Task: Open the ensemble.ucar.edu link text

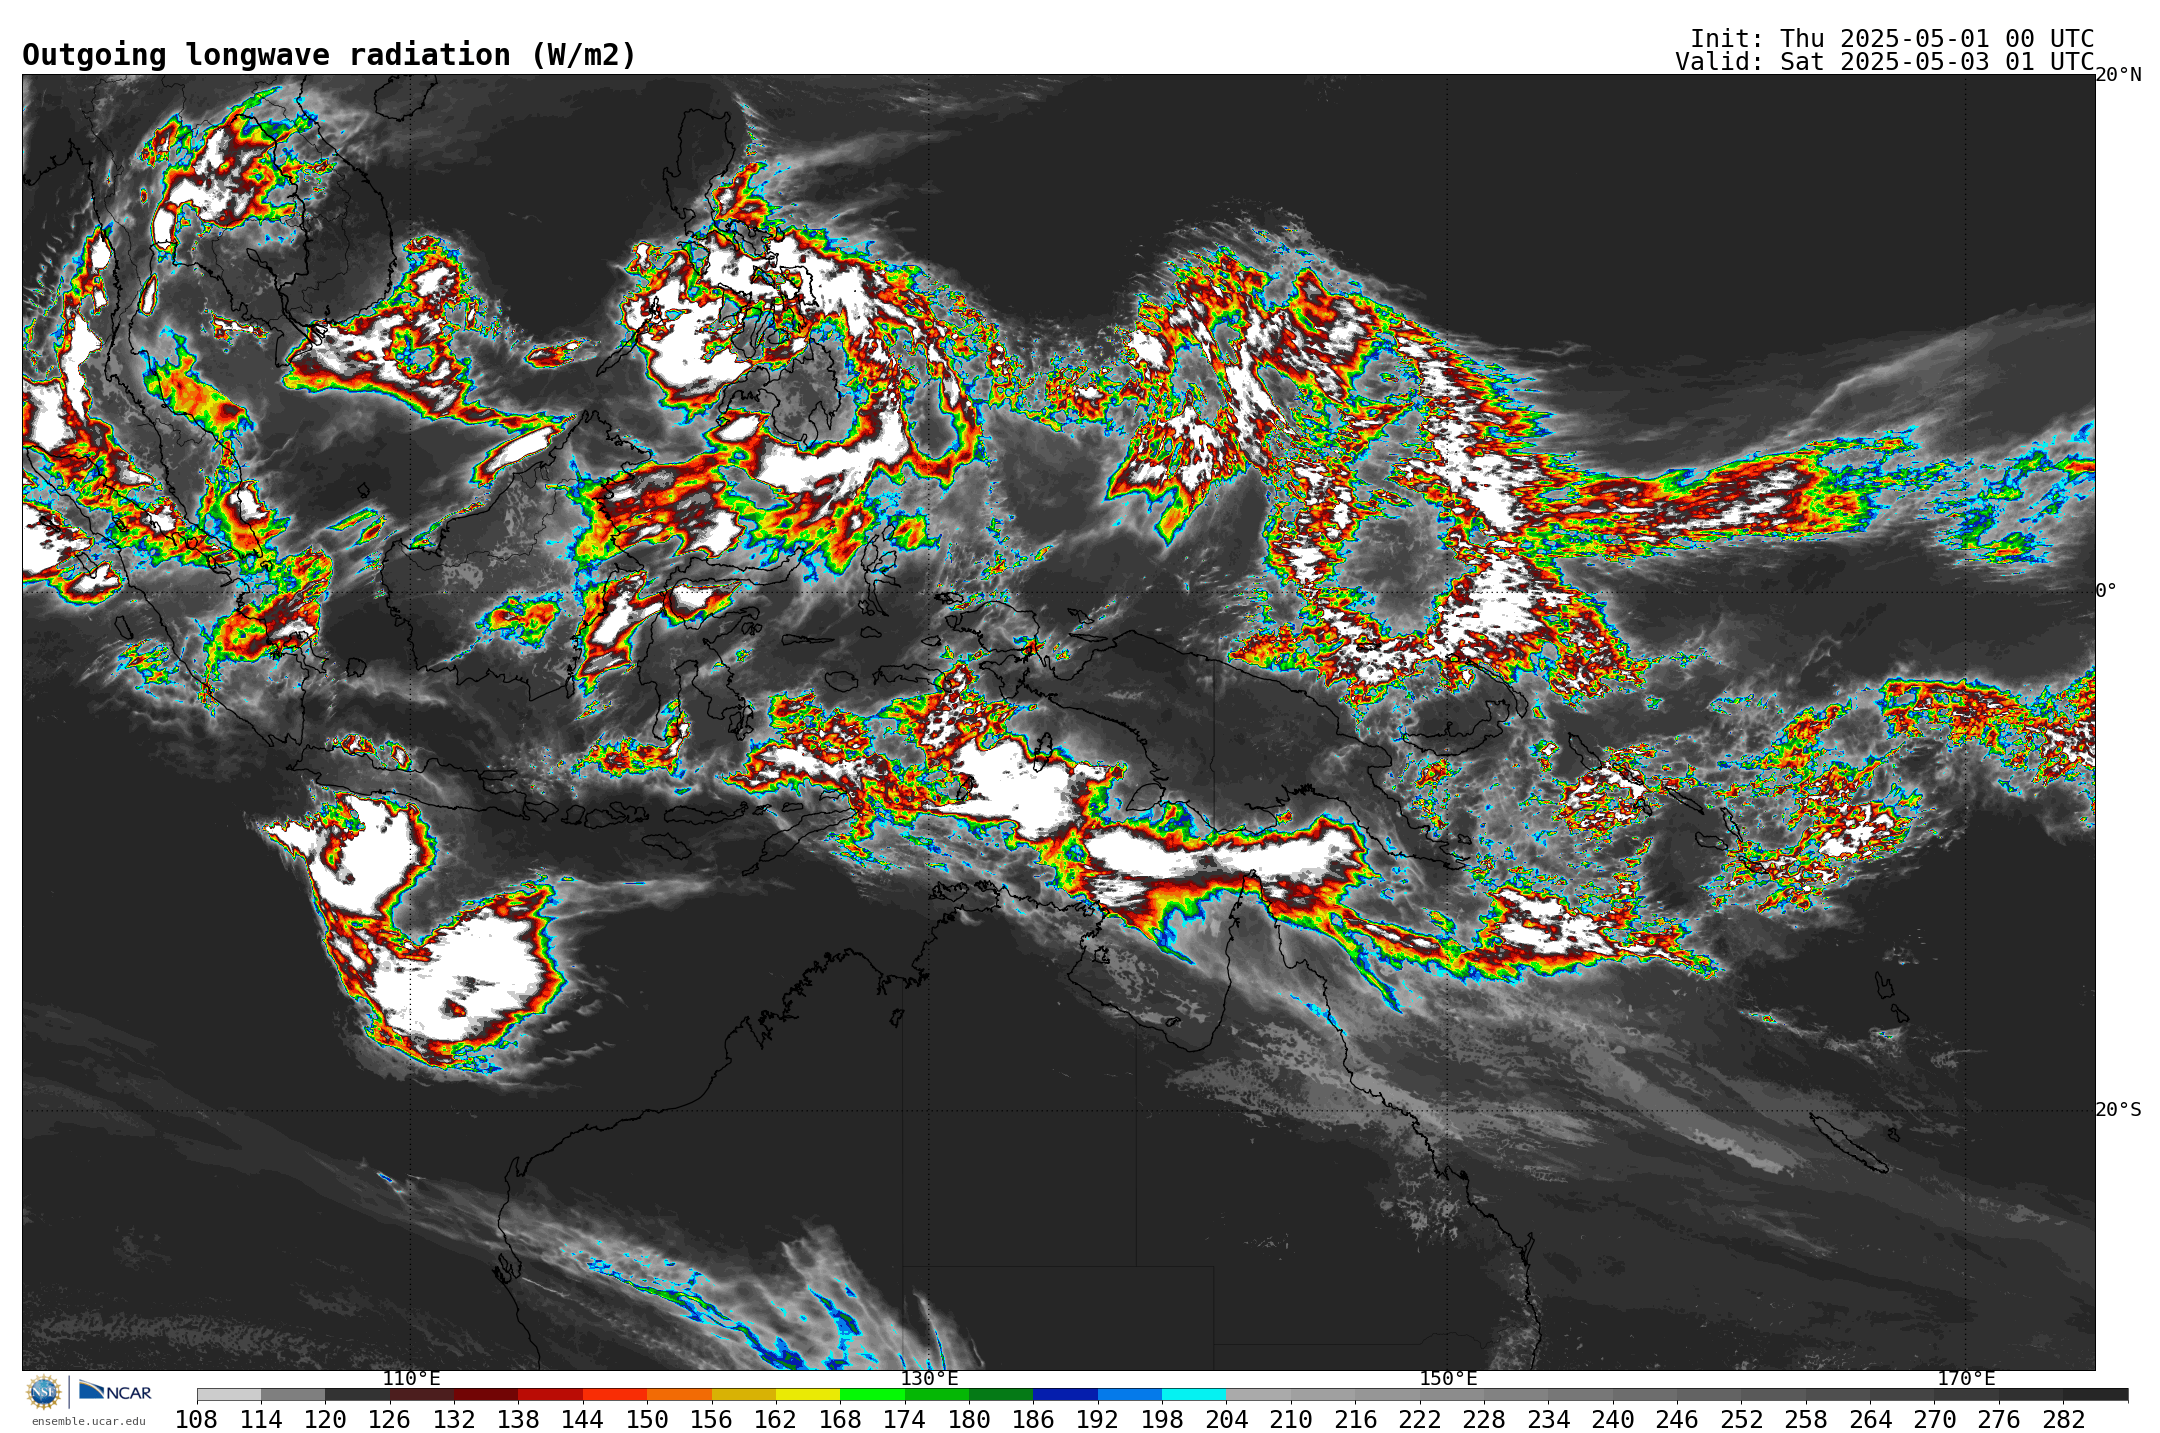Action: click(x=89, y=1421)
